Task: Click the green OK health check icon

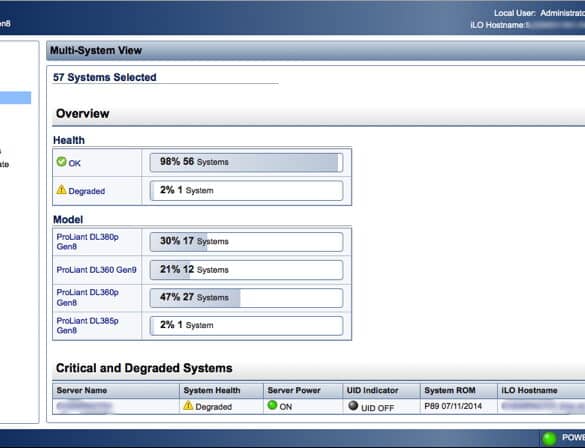Action: click(62, 162)
